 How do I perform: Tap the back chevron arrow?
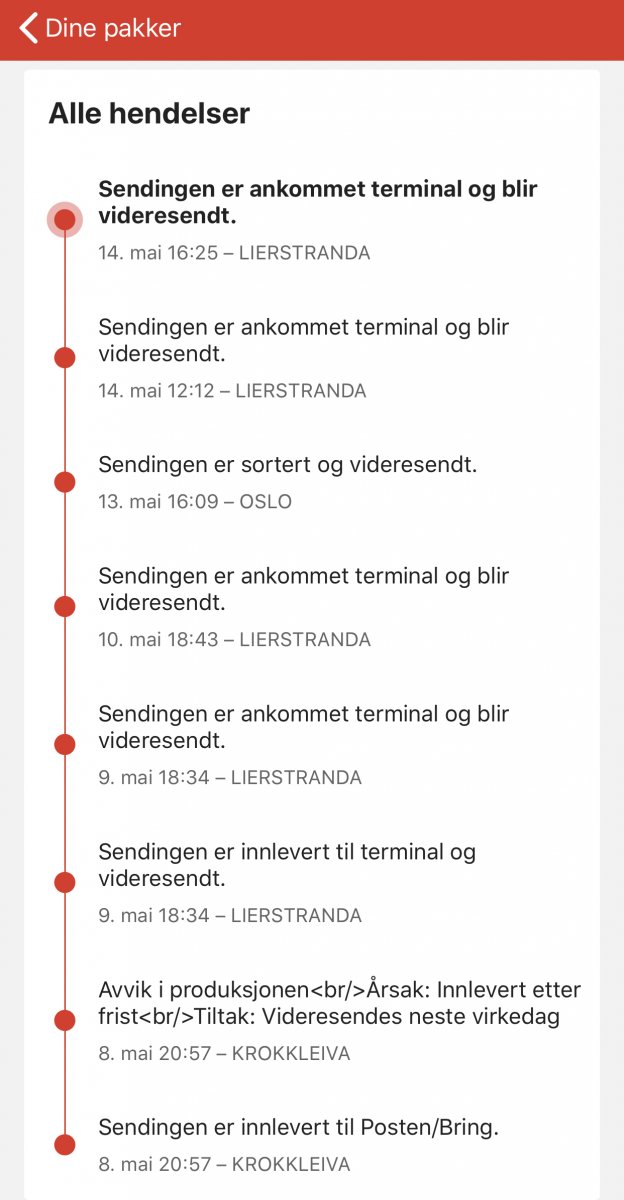point(28,28)
